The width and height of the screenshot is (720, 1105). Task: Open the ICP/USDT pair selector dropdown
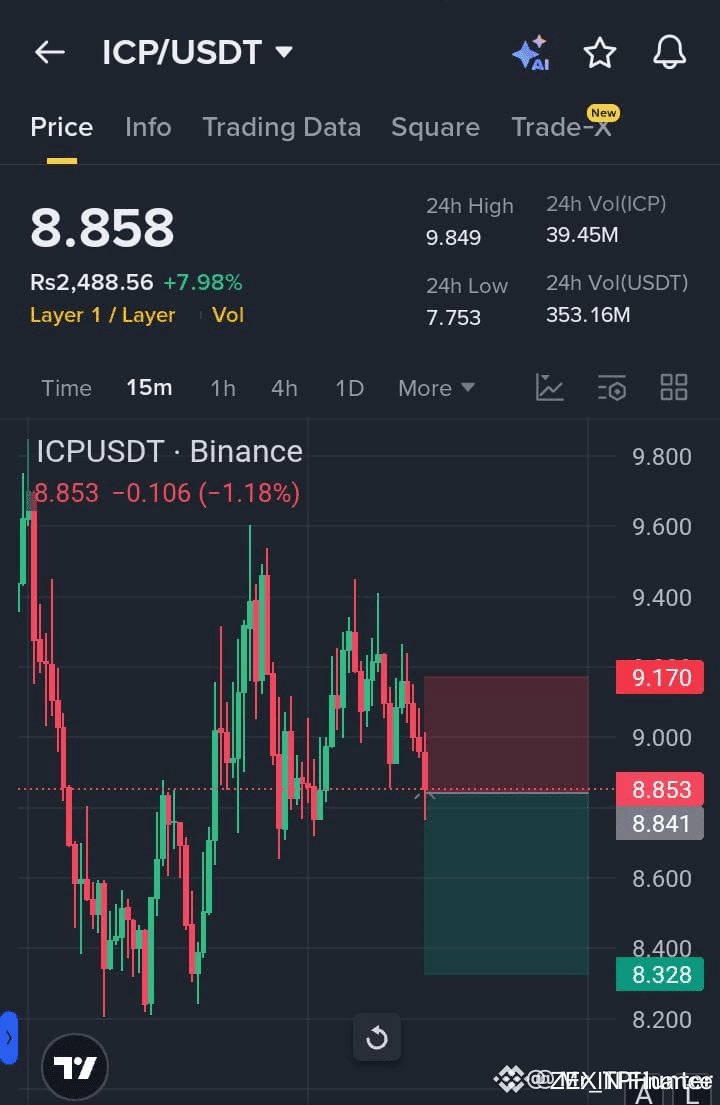[x=197, y=52]
